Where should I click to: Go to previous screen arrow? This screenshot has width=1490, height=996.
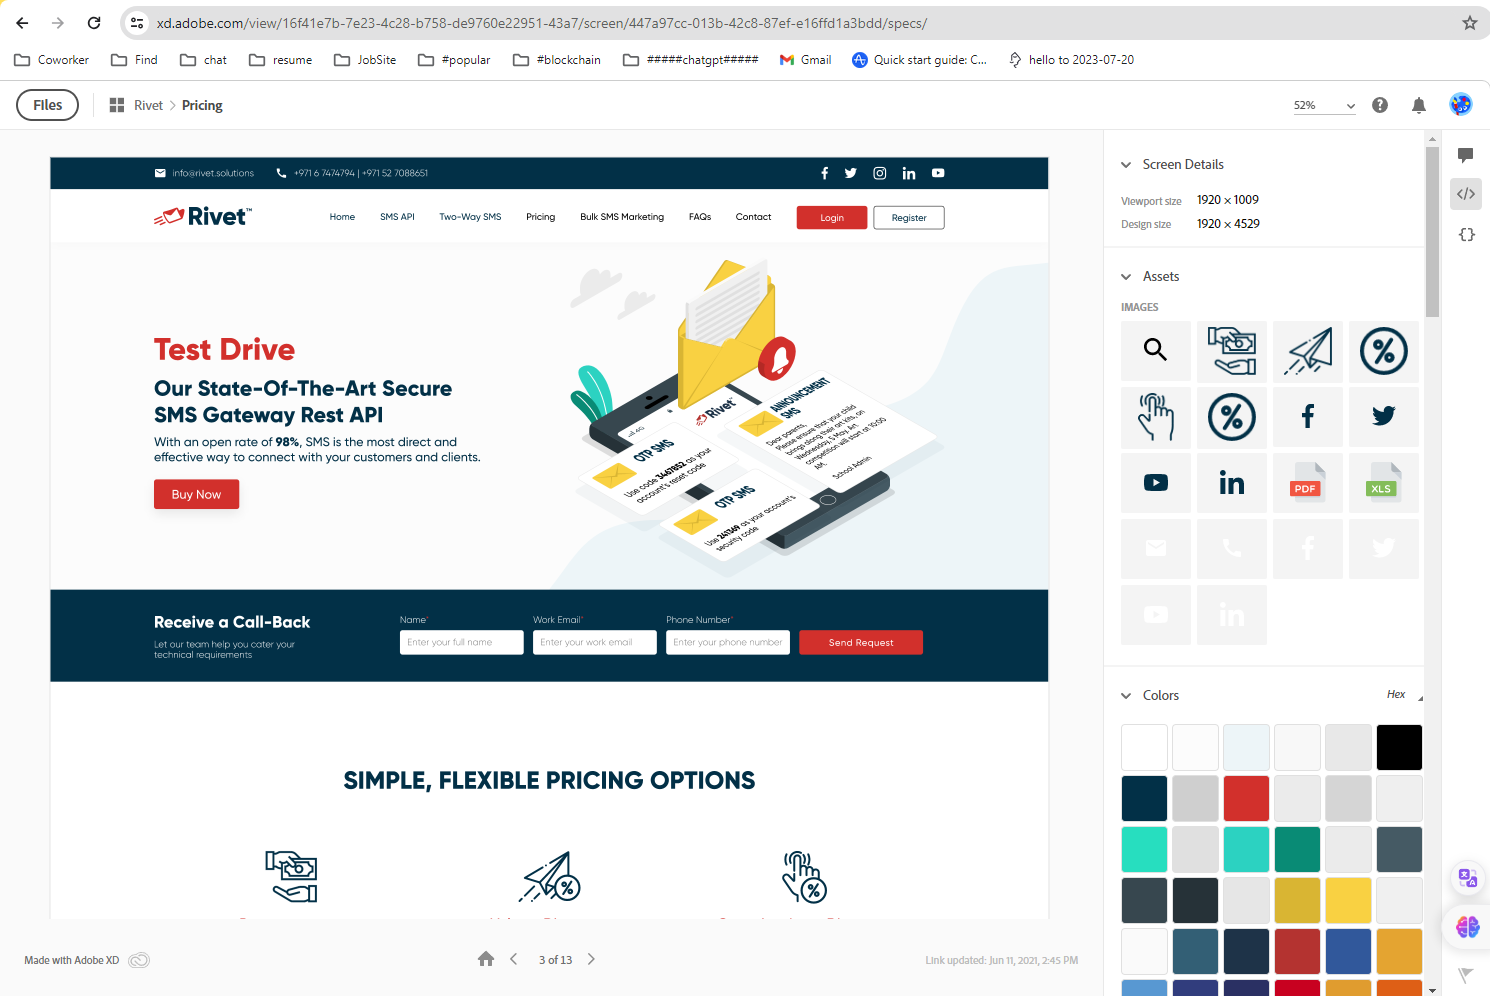click(x=514, y=959)
